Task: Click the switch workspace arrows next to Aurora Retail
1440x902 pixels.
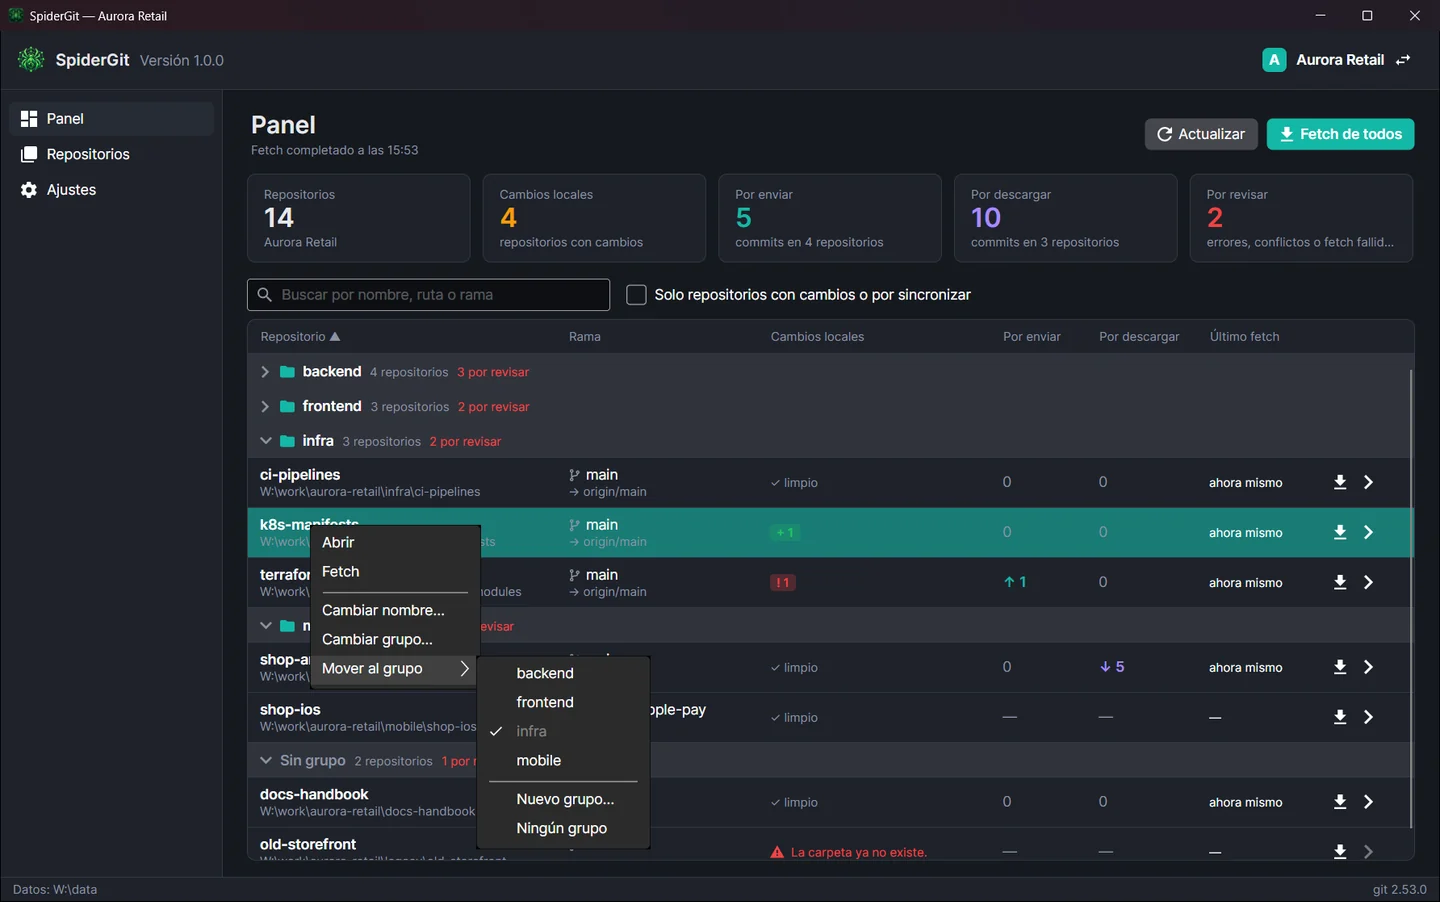Action: pos(1403,60)
